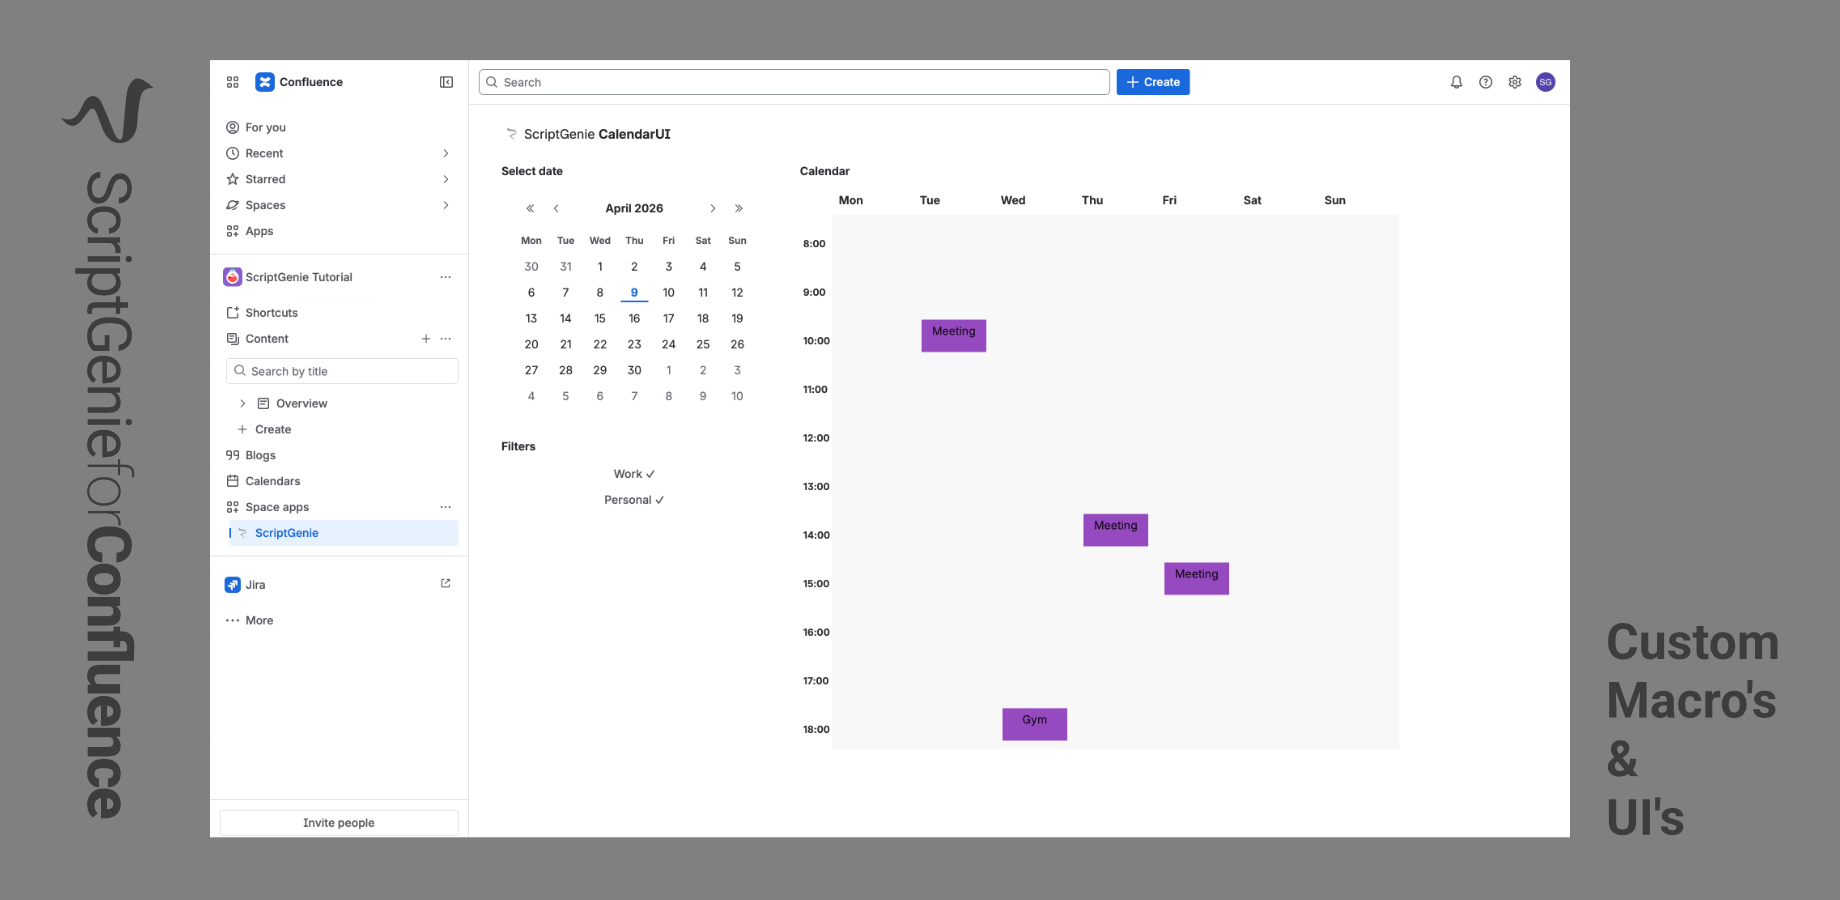The width and height of the screenshot is (1840, 900).
Task: Select March 31 in date picker
Action: 566,267
